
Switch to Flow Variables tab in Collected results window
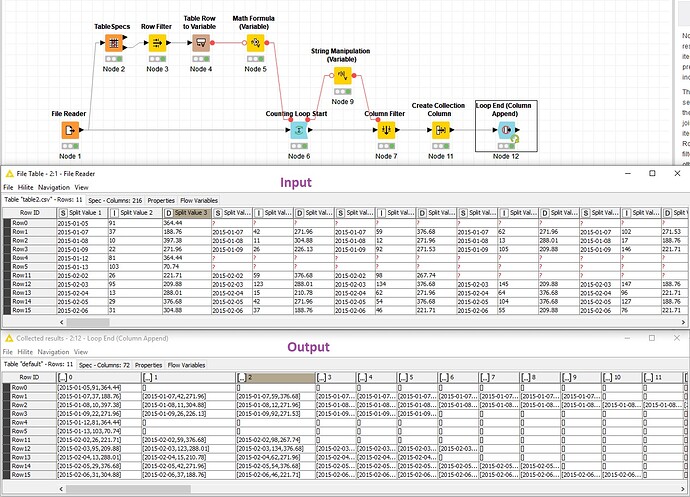click(186, 365)
